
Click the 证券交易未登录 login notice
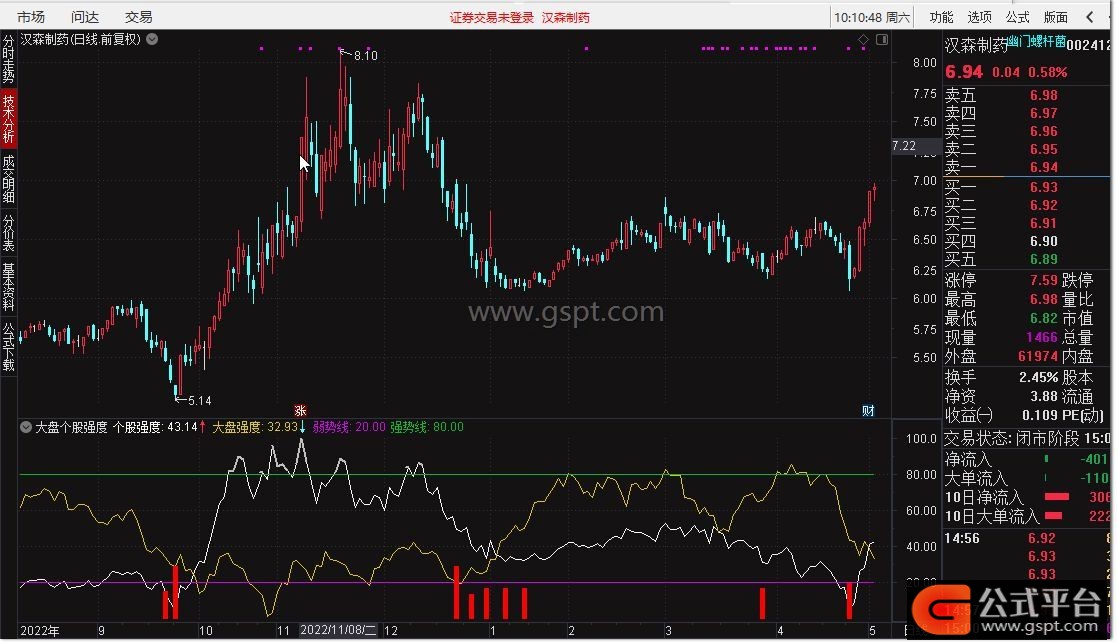pyautogui.click(x=492, y=18)
